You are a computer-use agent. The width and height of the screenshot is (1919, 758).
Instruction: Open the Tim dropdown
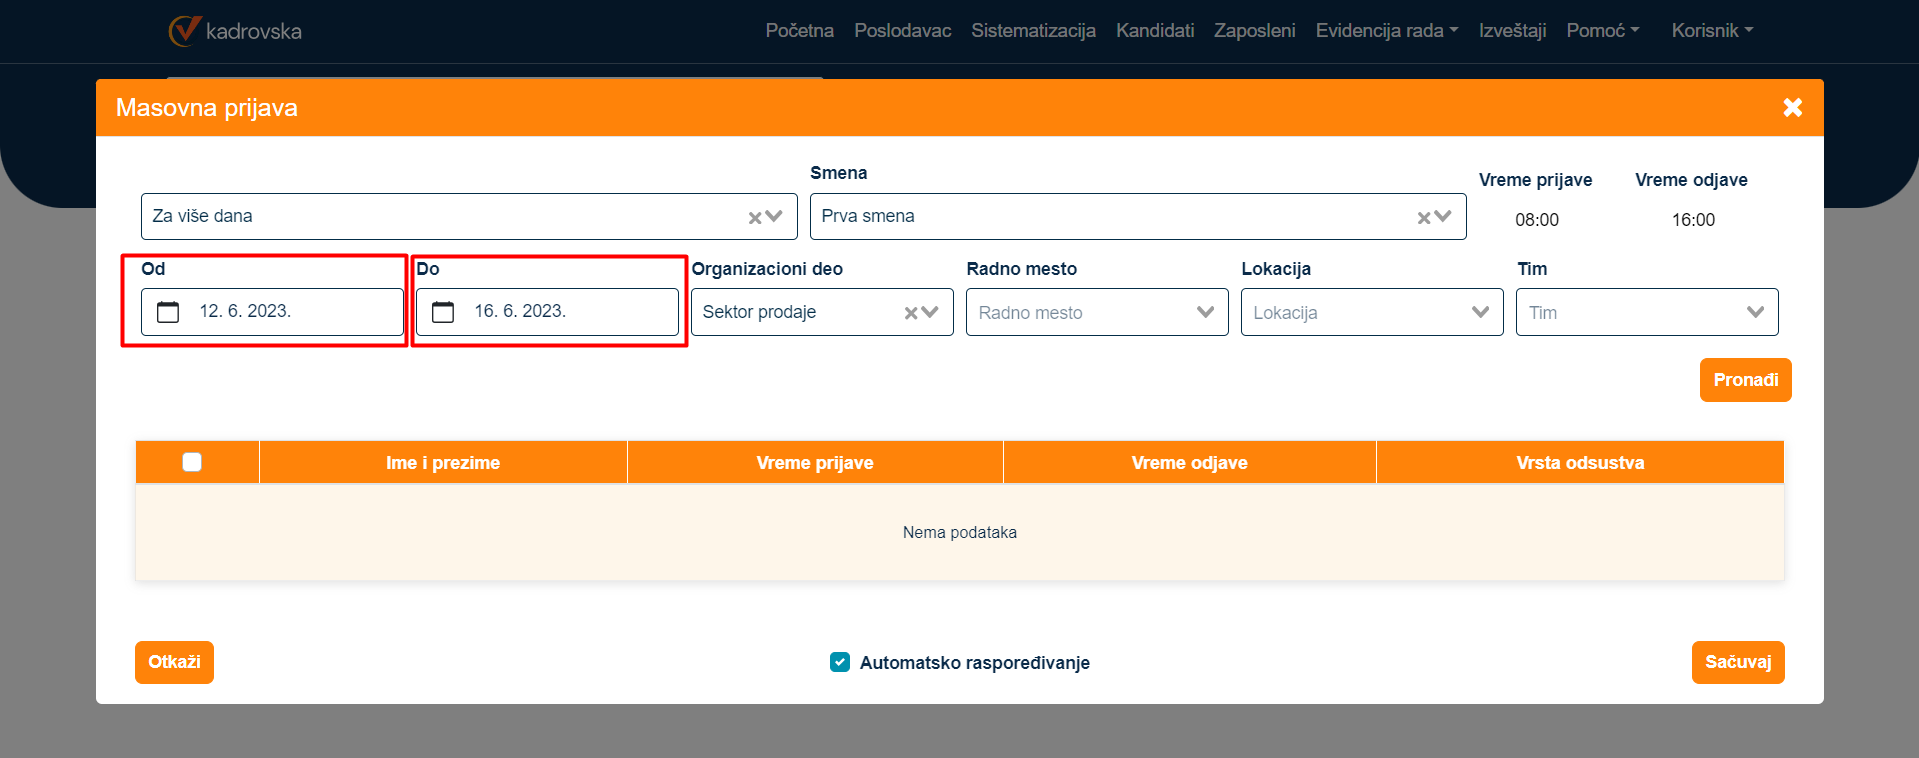pos(1755,312)
